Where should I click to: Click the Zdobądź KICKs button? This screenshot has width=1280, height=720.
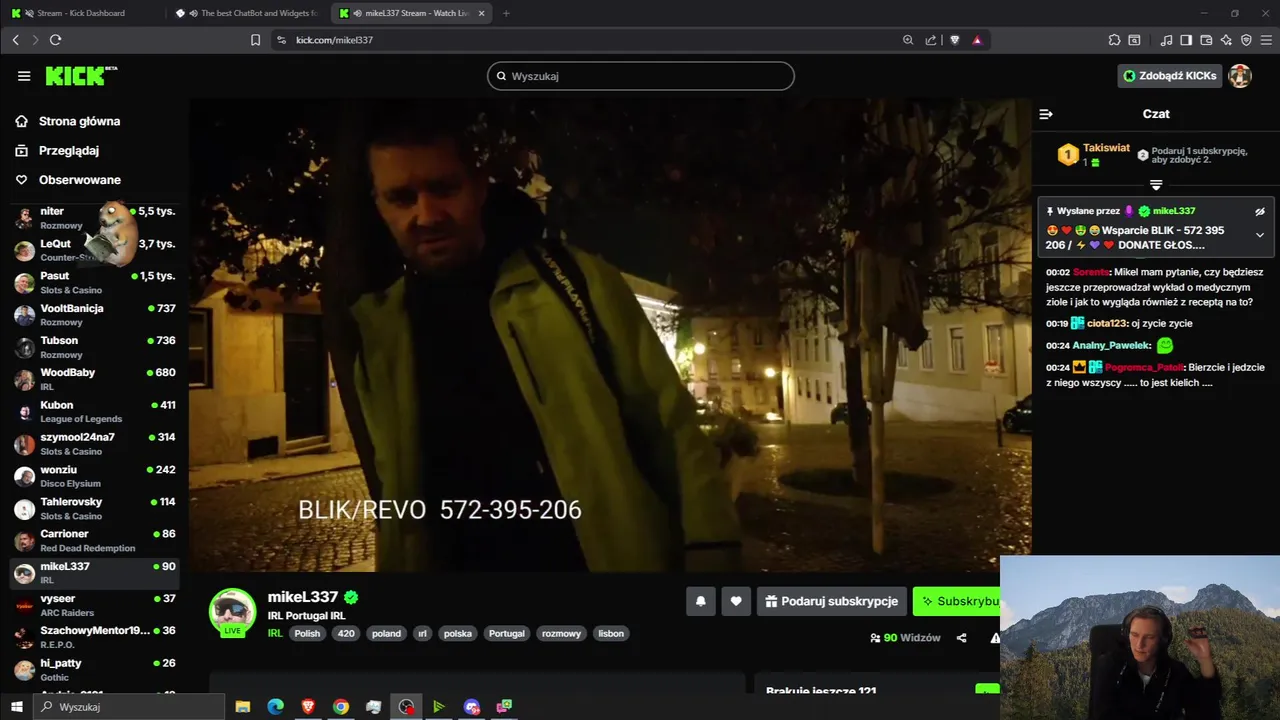1170,76
